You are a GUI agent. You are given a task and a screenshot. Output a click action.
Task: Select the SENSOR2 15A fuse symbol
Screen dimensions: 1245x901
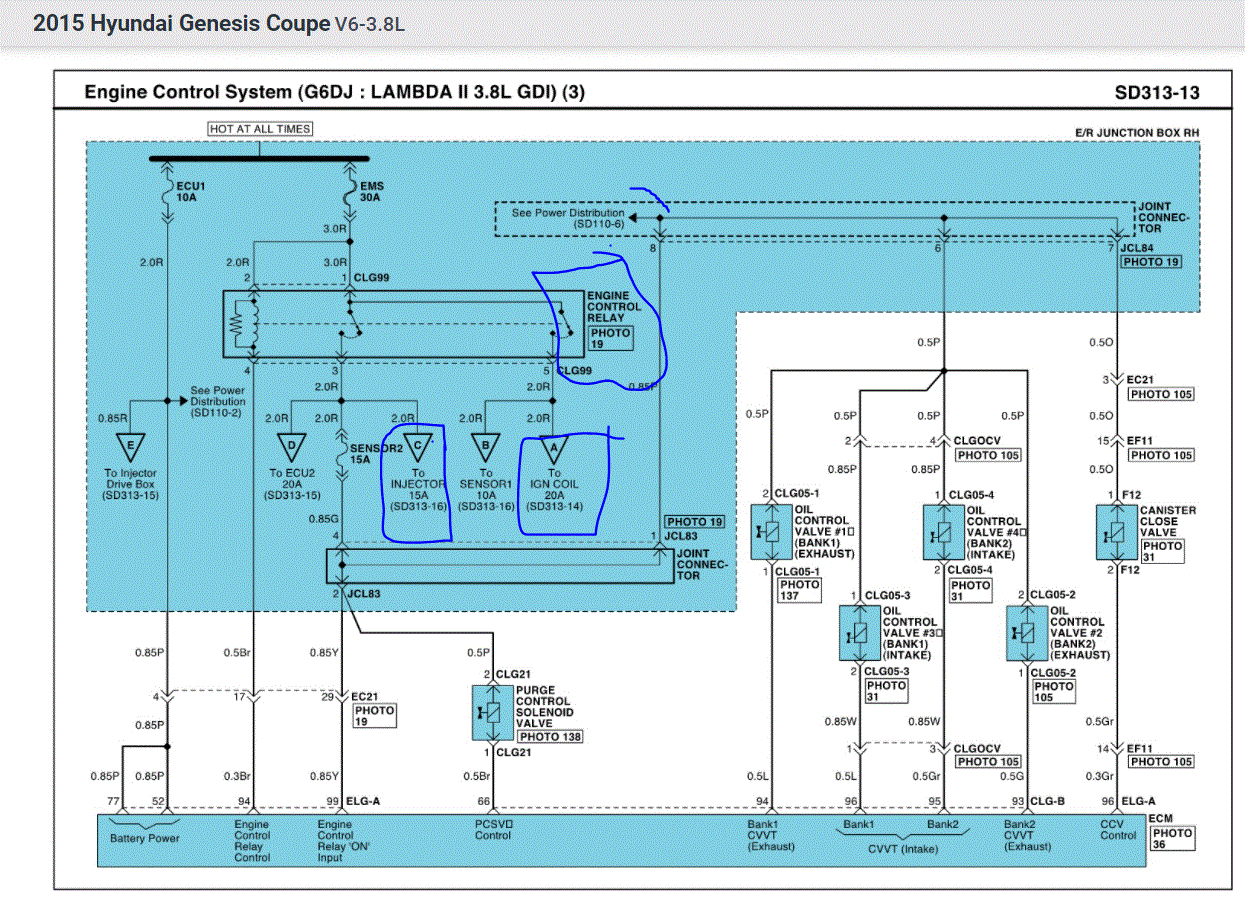click(343, 456)
